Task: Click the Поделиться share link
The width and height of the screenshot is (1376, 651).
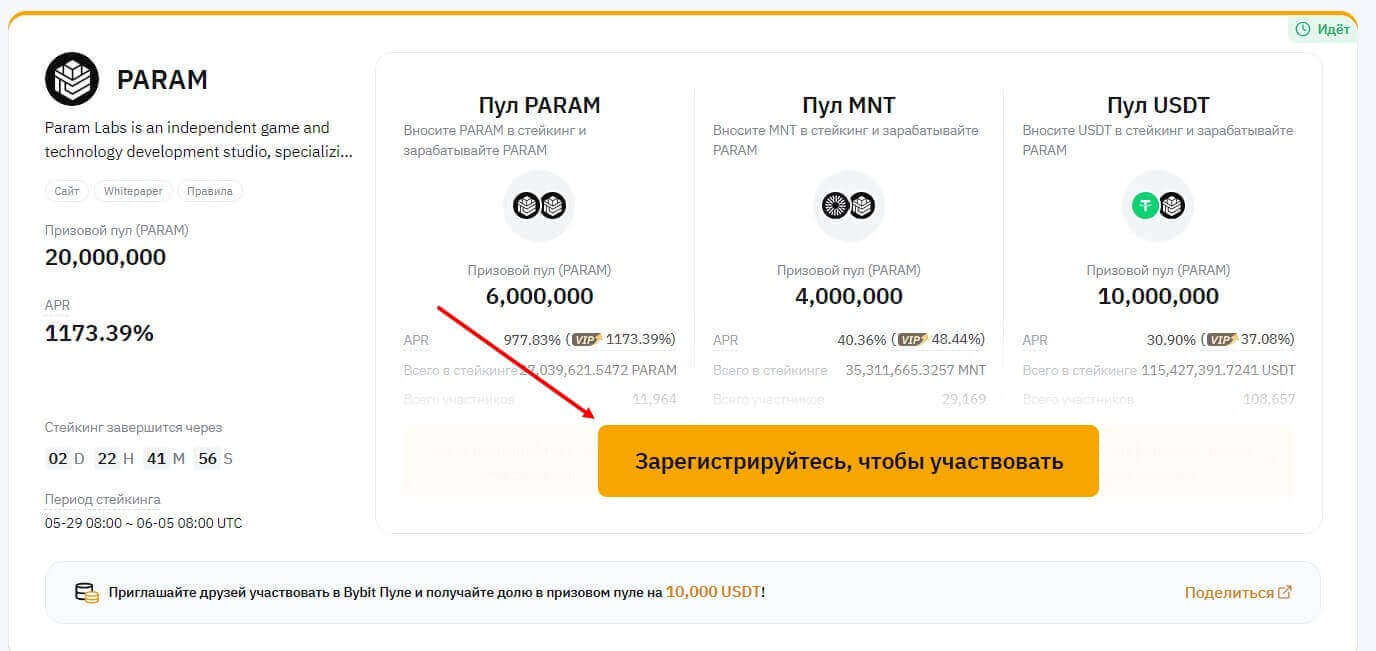Action: 1229,592
